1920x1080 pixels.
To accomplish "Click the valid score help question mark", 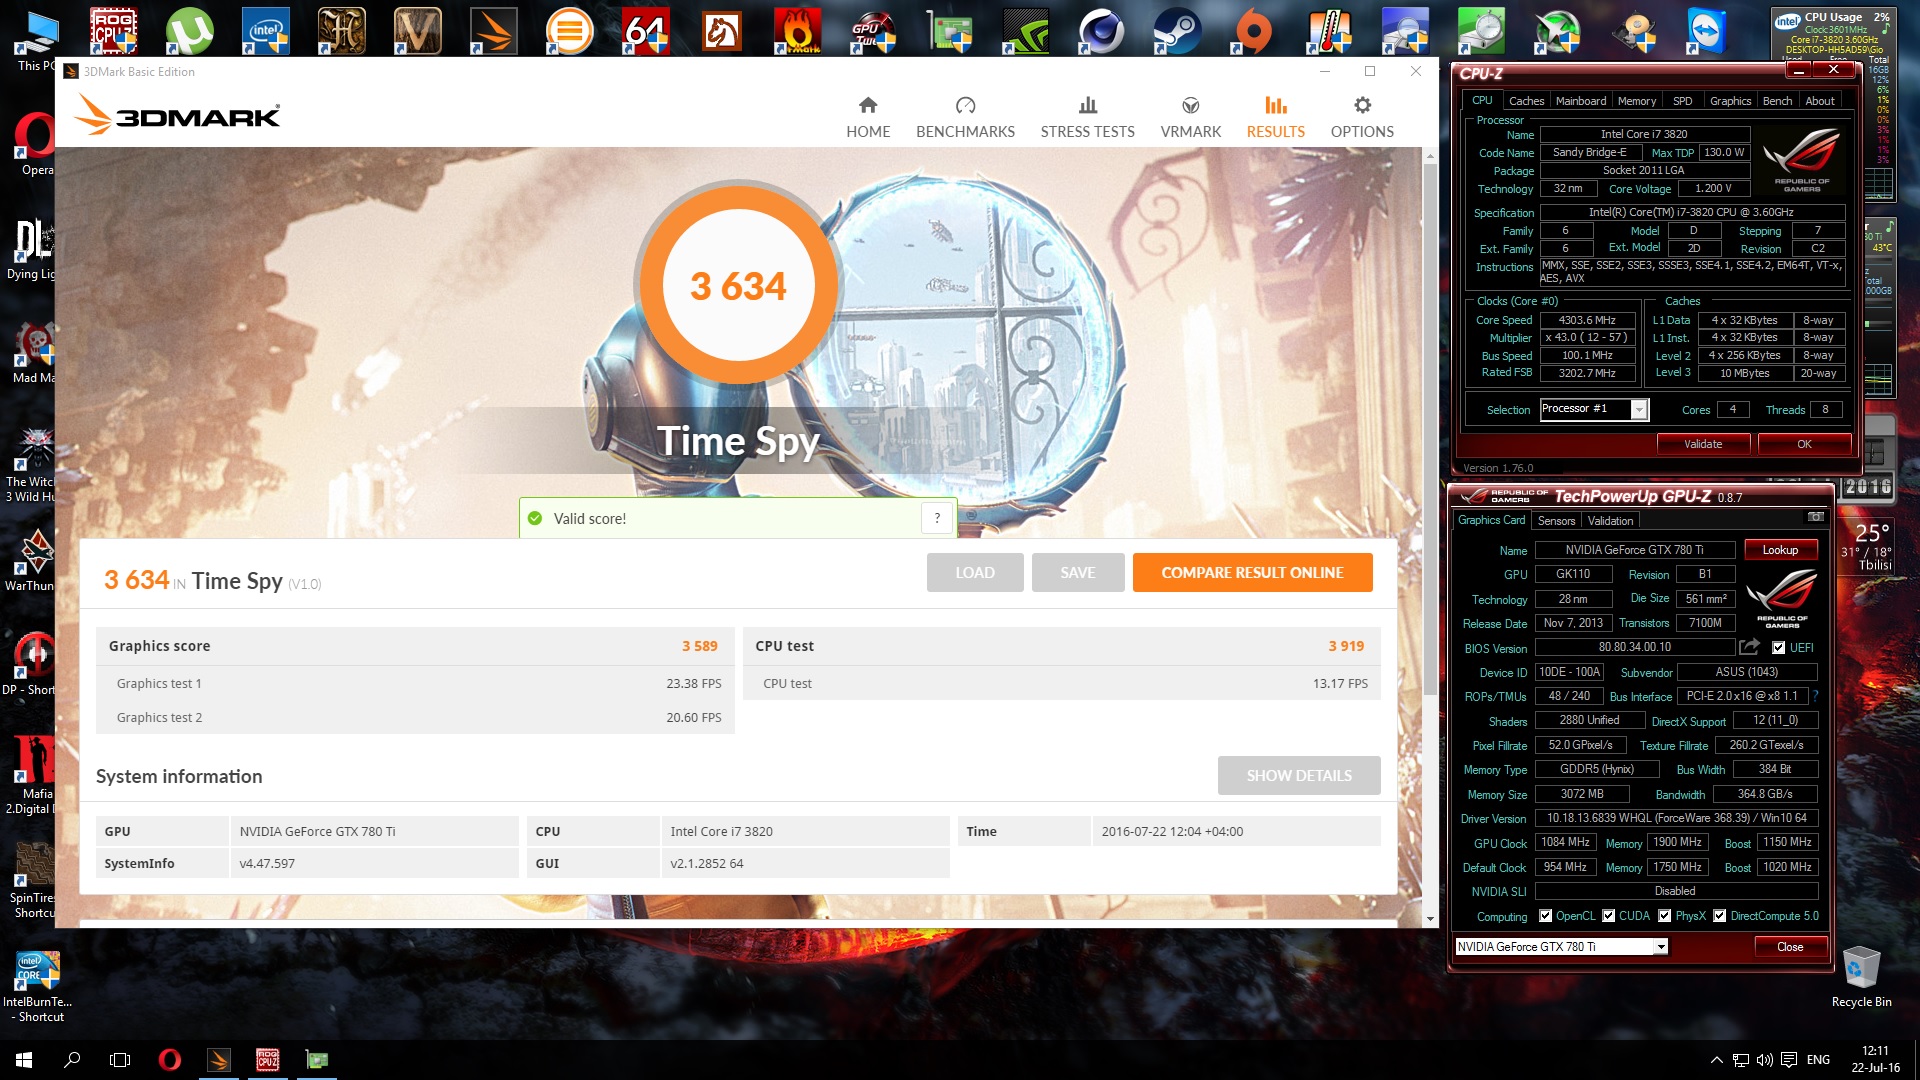I will click(937, 518).
